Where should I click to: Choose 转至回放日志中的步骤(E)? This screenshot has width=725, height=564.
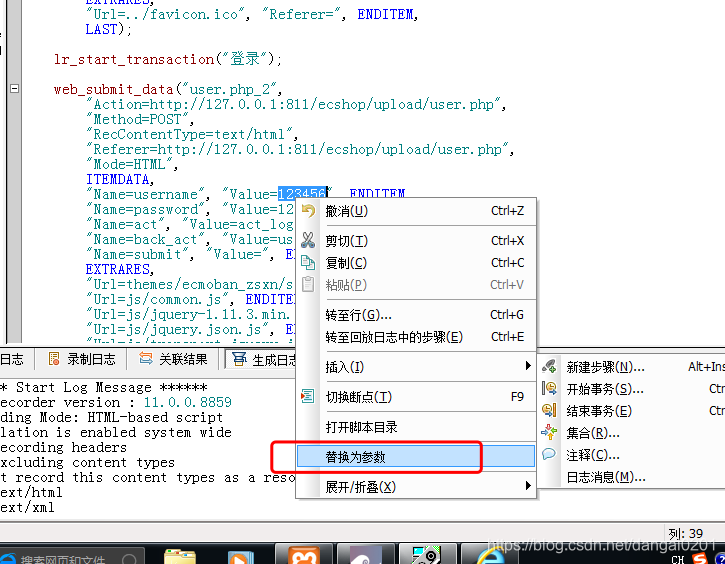[416, 337]
